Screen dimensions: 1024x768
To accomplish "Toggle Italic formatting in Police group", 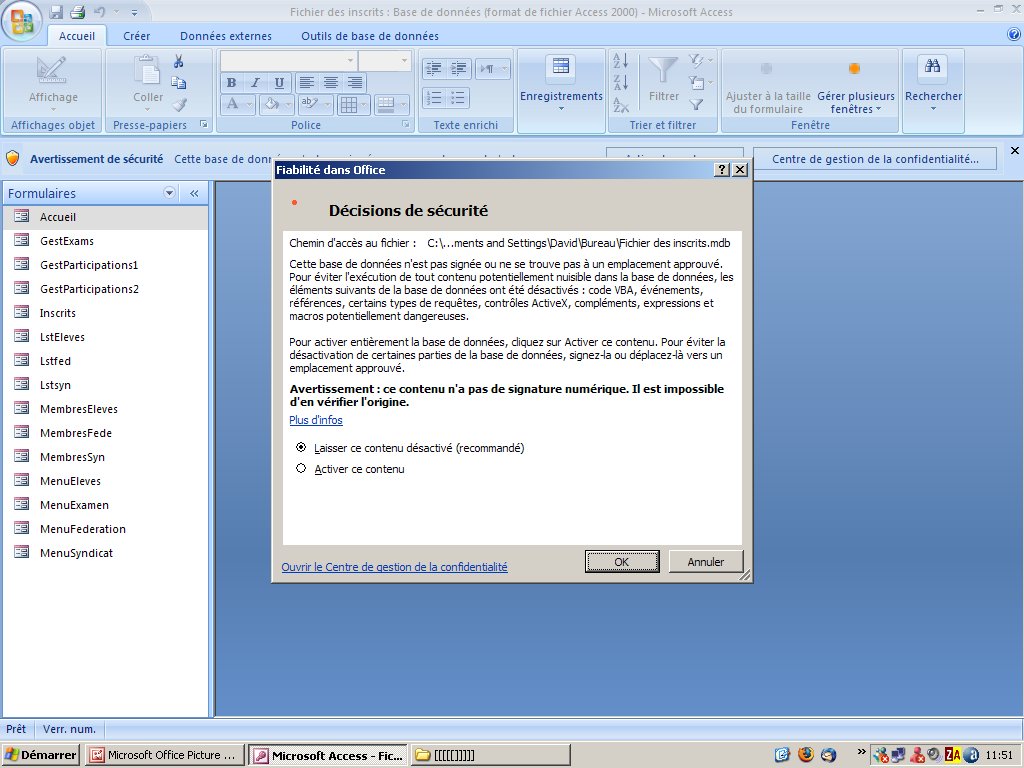I will pyautogui.click(x=255, y=82).
